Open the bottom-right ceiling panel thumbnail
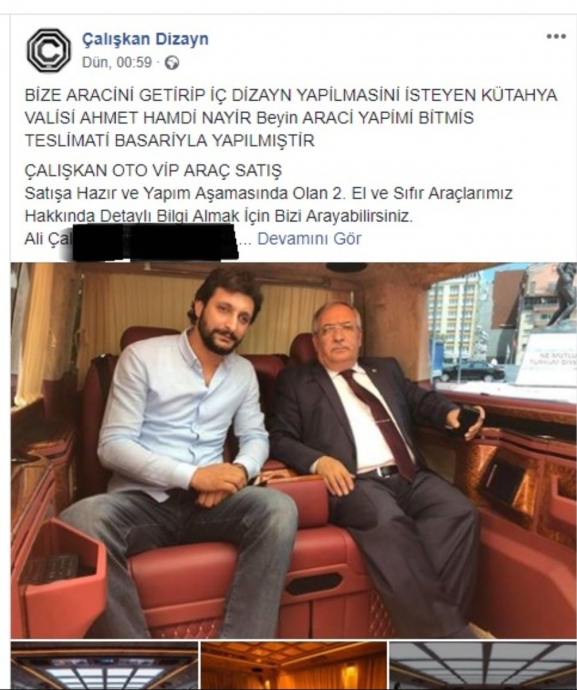 [483, 666]
